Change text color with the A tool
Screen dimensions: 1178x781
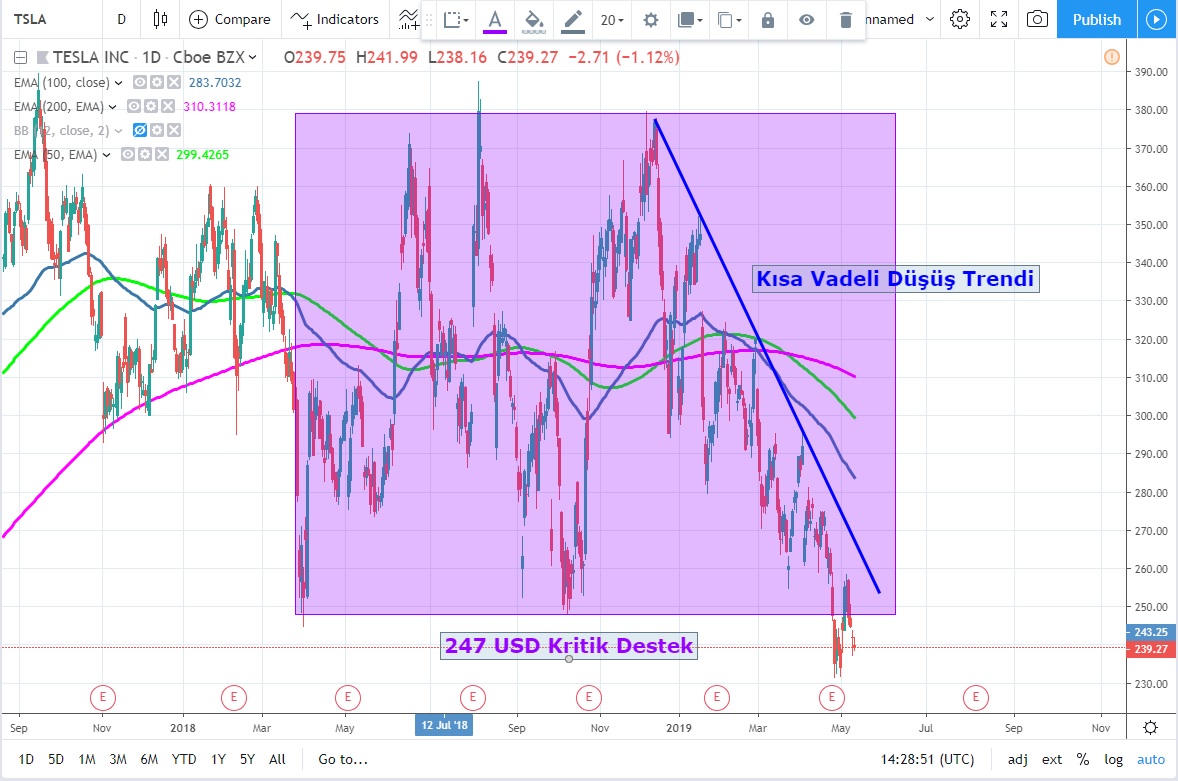(494, 20)
